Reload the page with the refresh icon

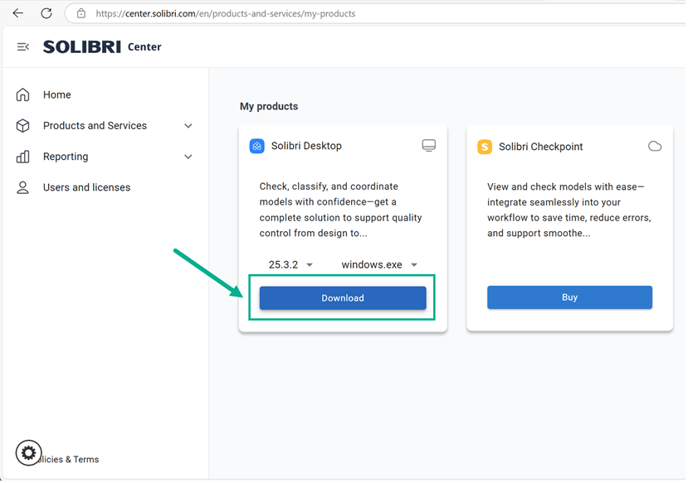point(46,13)
